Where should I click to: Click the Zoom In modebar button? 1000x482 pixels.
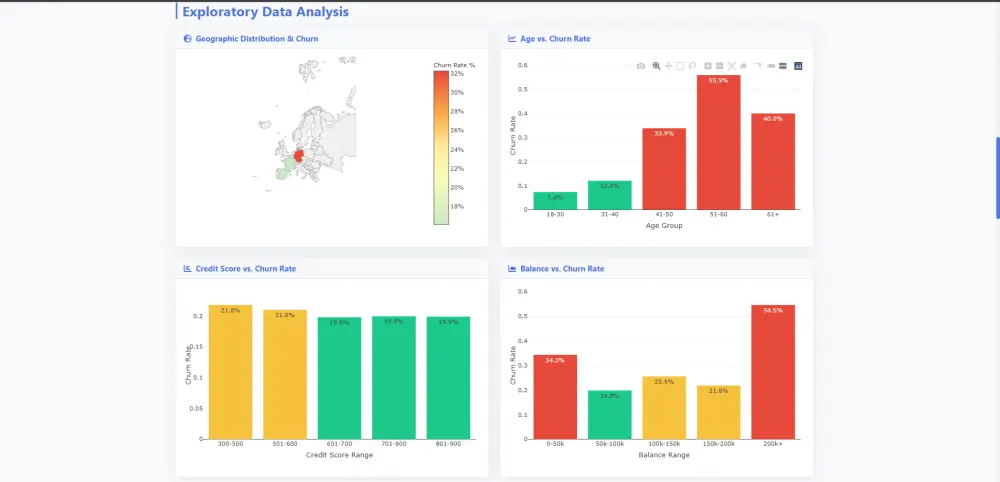pyautogui.click(x=708, y=66)
